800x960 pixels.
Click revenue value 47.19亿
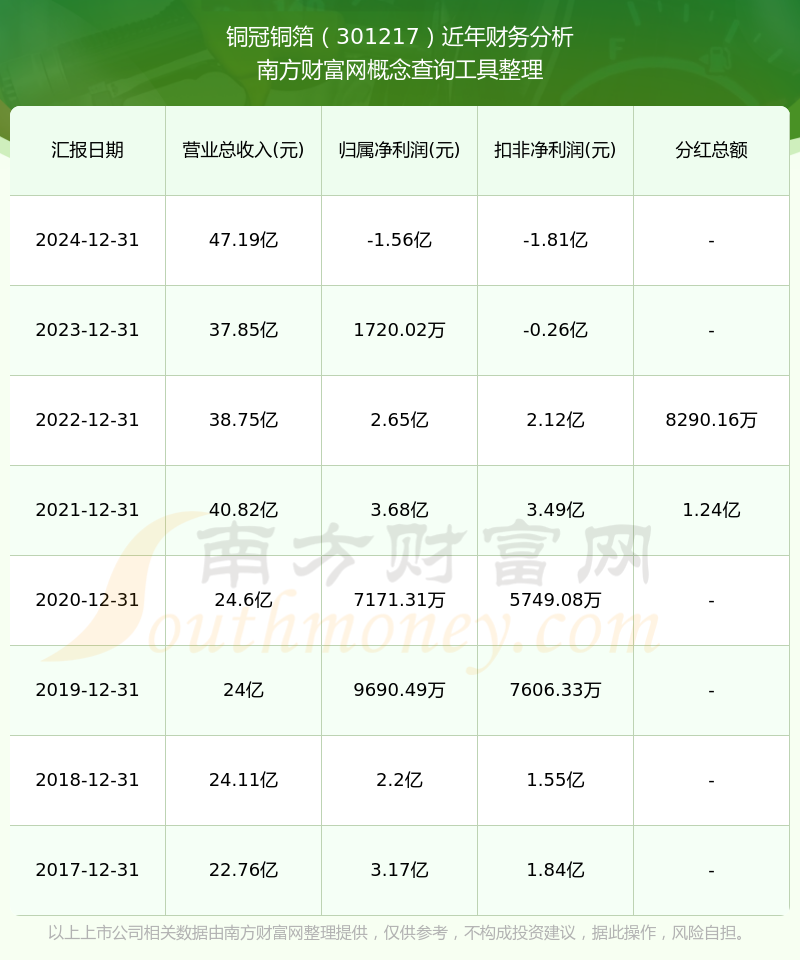[x=244, y=240]
